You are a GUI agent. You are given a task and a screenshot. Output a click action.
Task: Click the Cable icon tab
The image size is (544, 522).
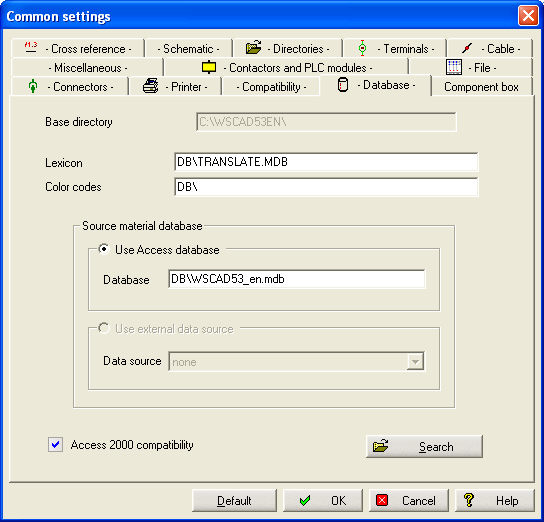pyautogui.click(x=467, y=48)
